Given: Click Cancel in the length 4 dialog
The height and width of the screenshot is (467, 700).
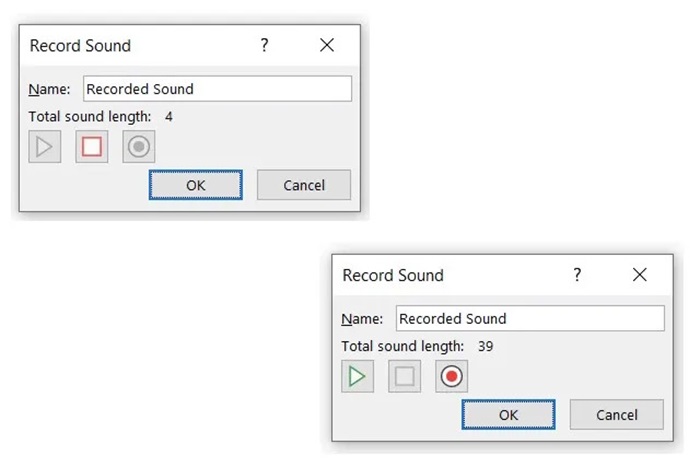Looking at the screenshot, I should [x=304, y=185].
